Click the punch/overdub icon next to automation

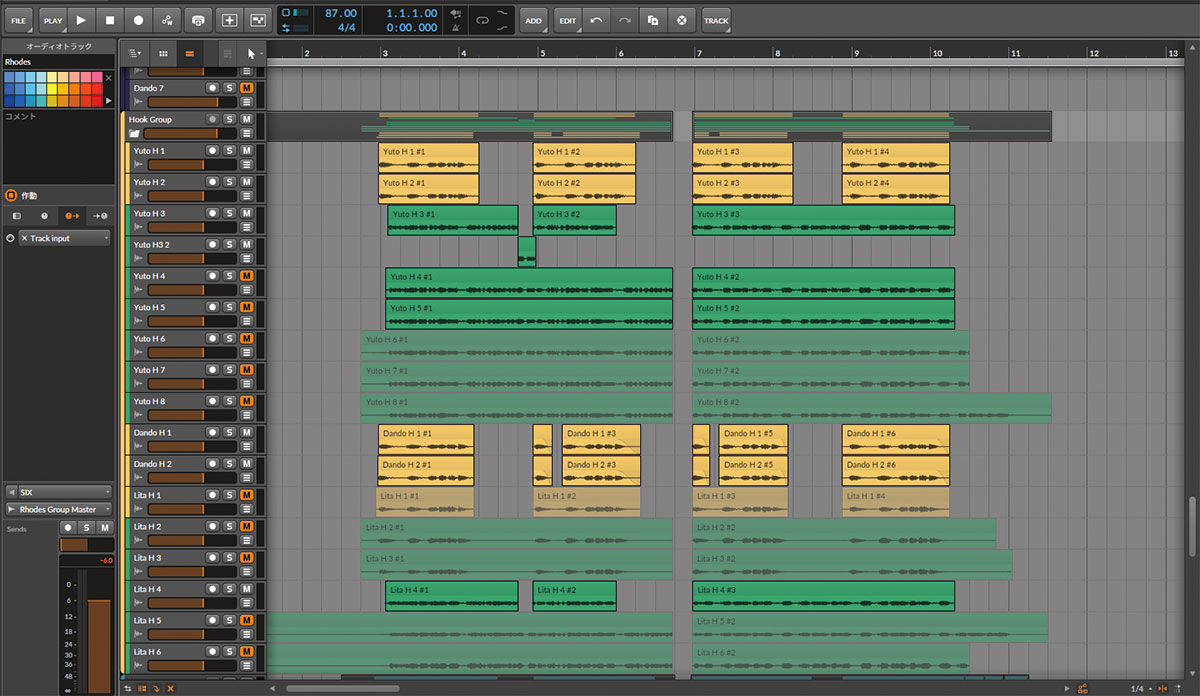tap(199, 19)
